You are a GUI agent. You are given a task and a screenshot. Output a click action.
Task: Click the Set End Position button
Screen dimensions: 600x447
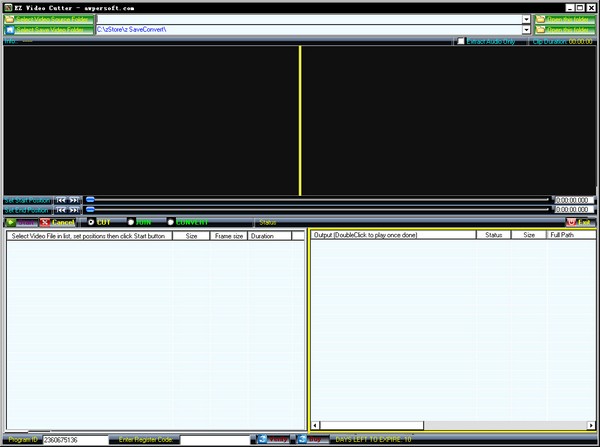27,210
